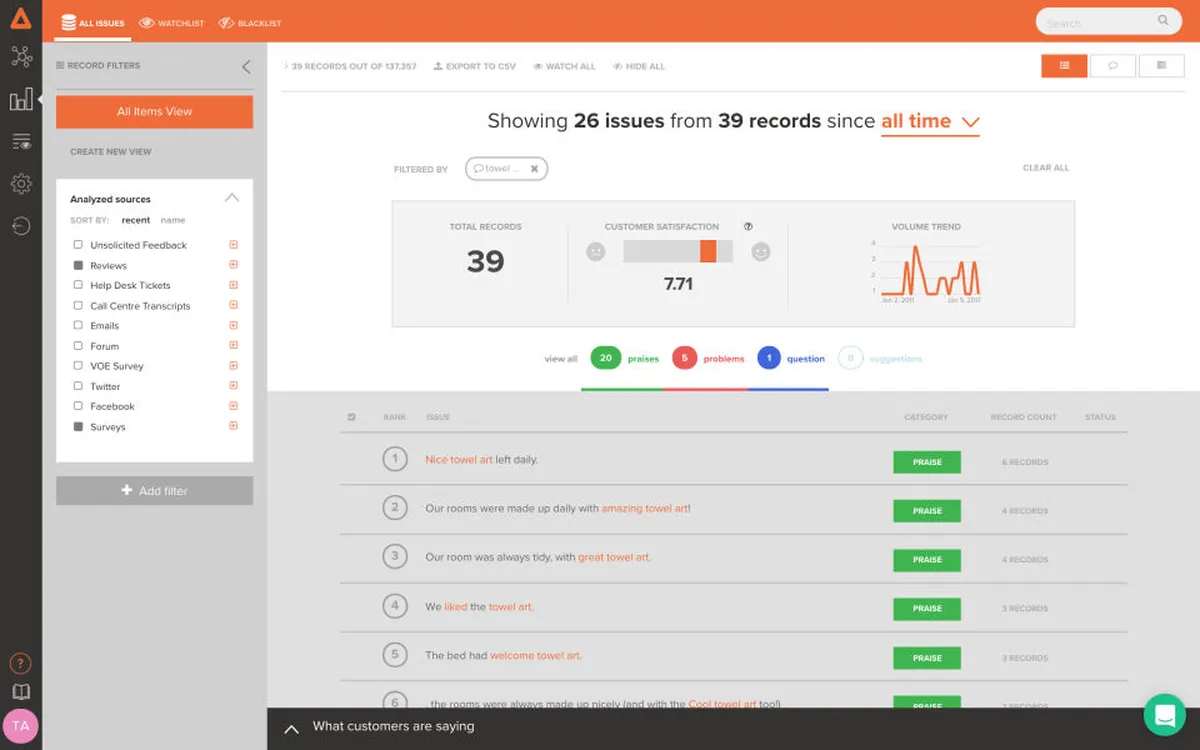Click plus icon next to Forum
1200x750 pixels.
233,345
